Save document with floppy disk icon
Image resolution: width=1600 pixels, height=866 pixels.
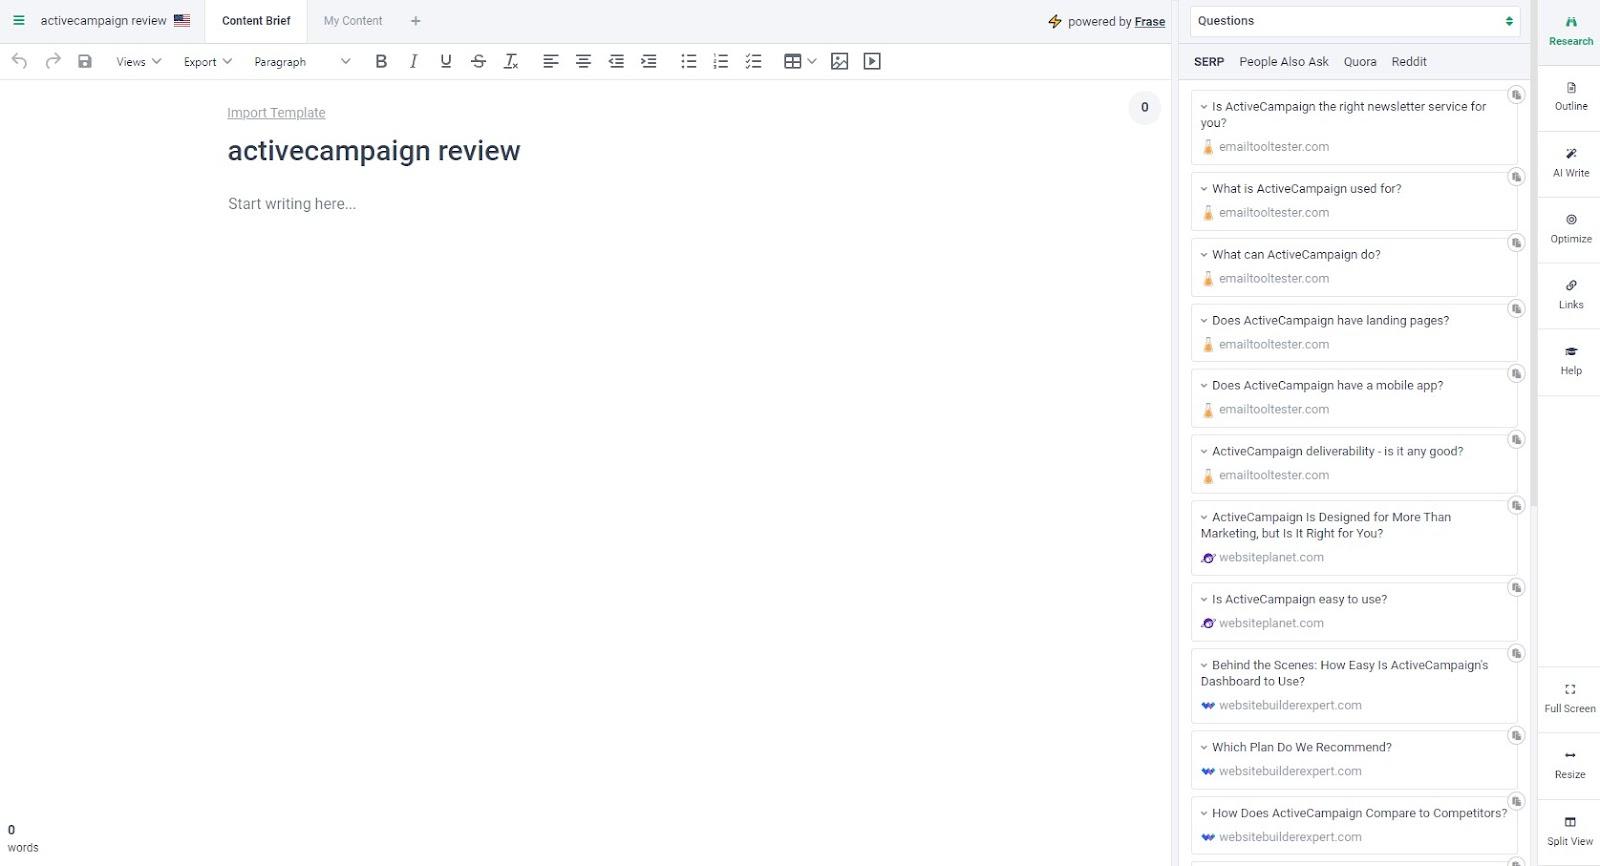[85, 61]
